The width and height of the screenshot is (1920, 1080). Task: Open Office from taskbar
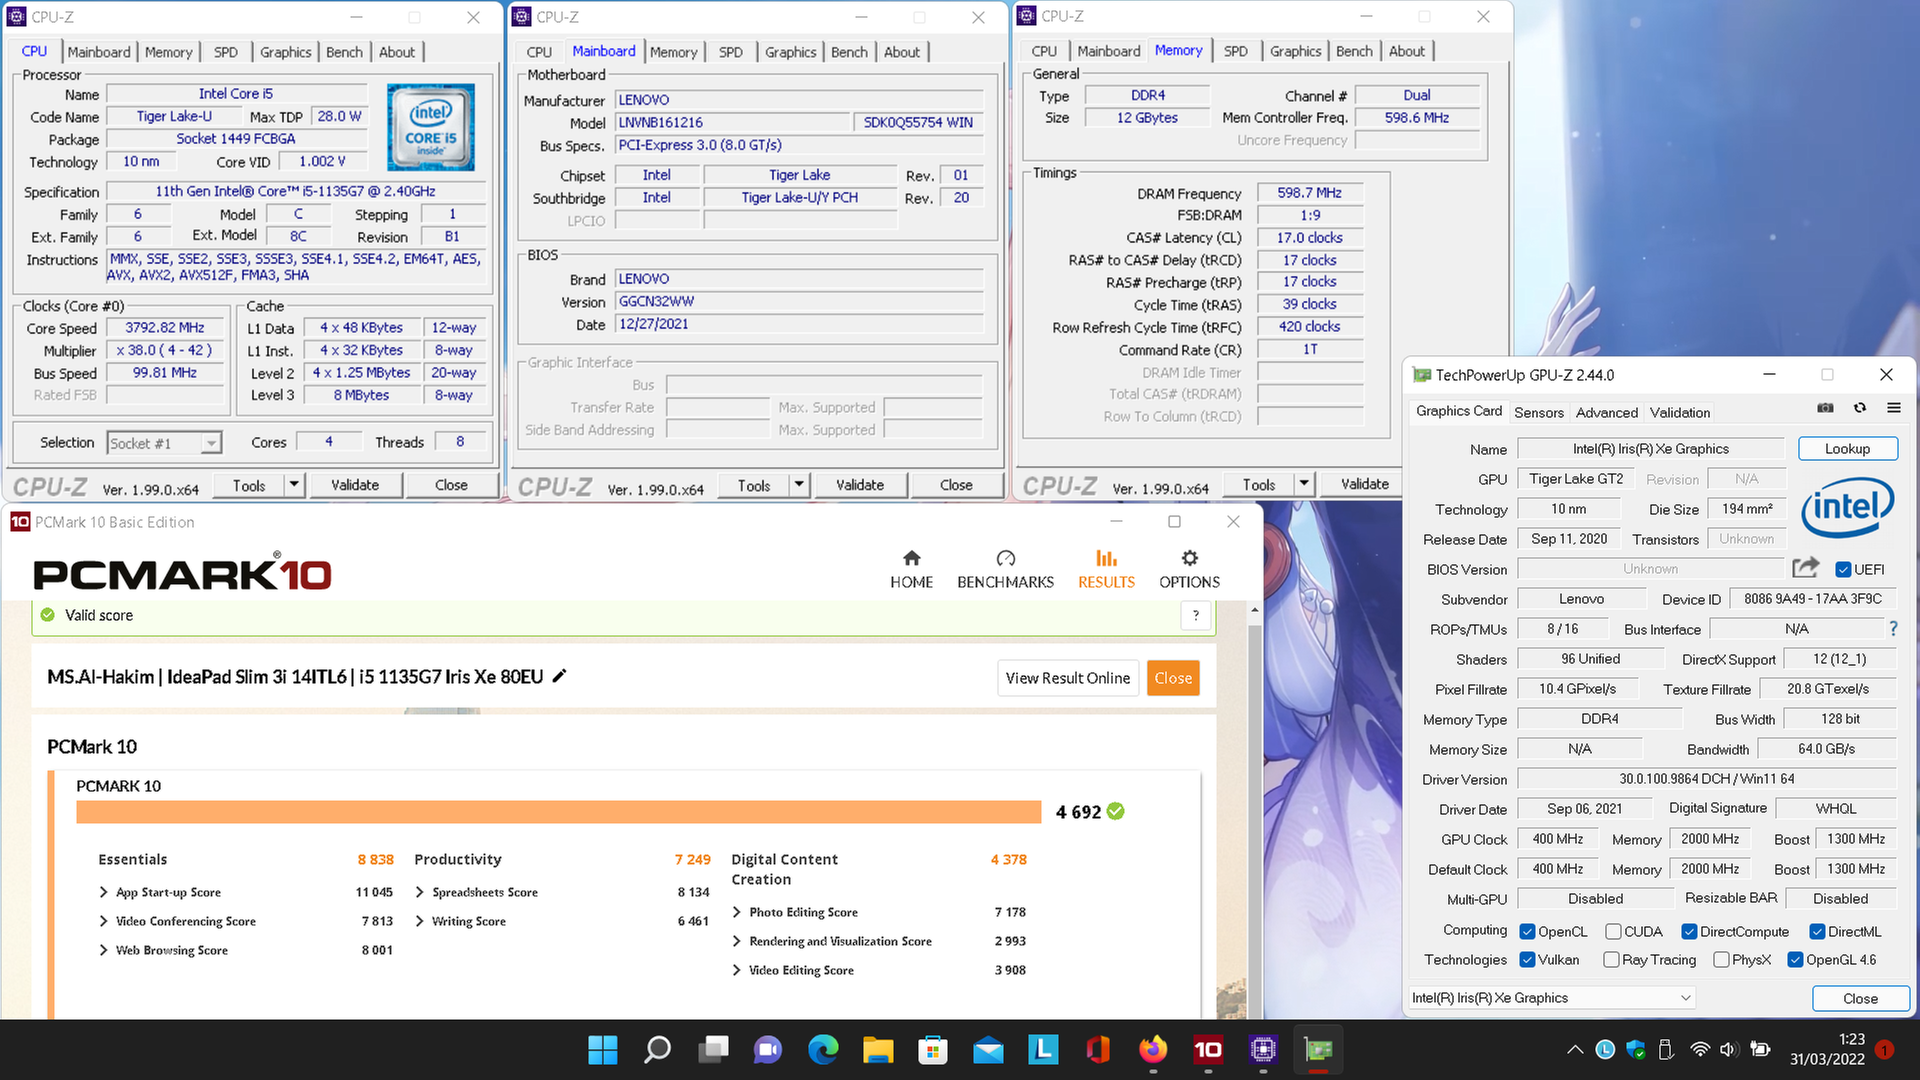click(x=1098, y=1049)
